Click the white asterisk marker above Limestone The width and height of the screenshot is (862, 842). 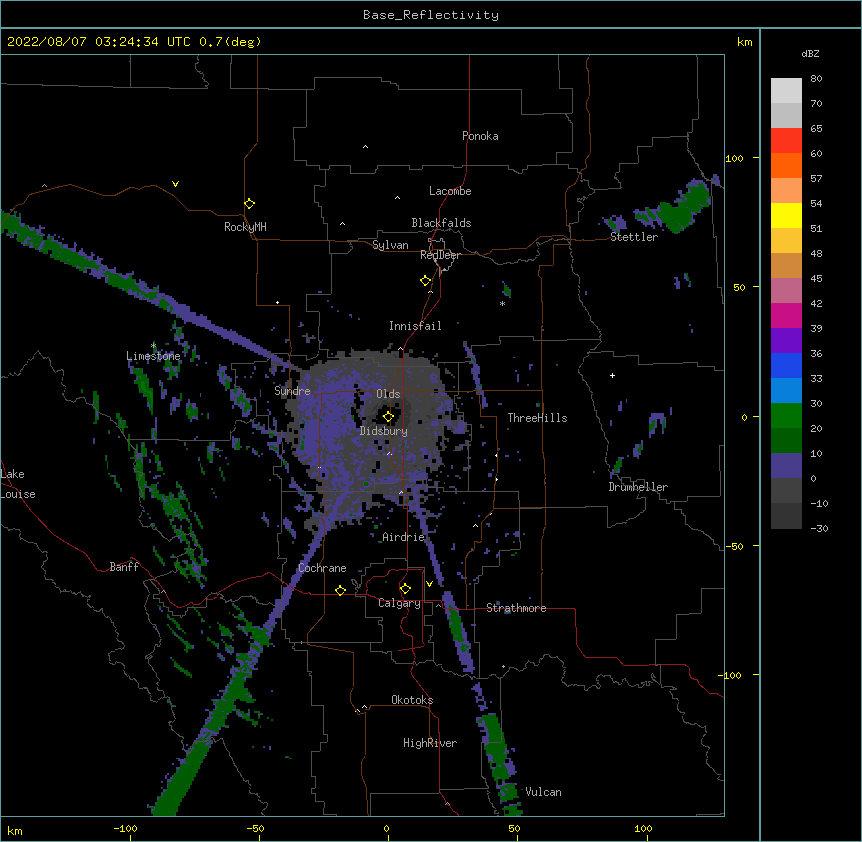coord(153,346)
